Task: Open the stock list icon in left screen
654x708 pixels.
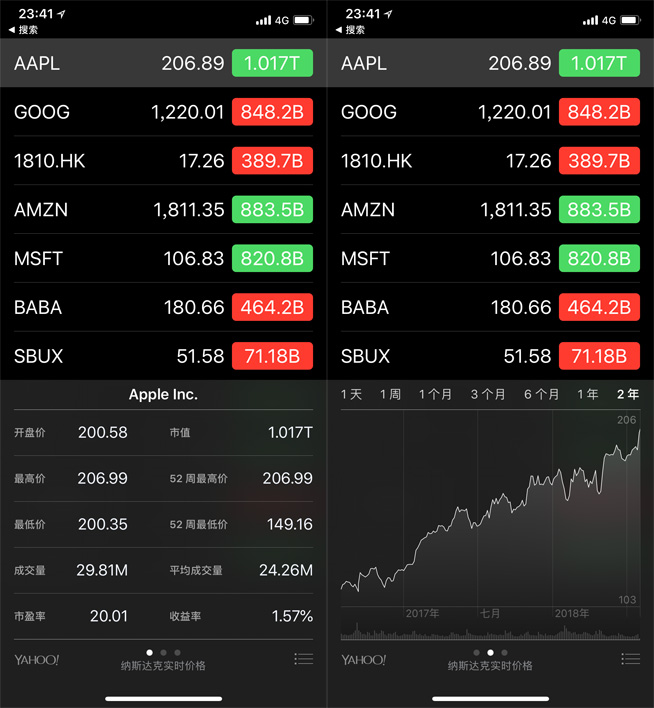Action: point(303,659)
